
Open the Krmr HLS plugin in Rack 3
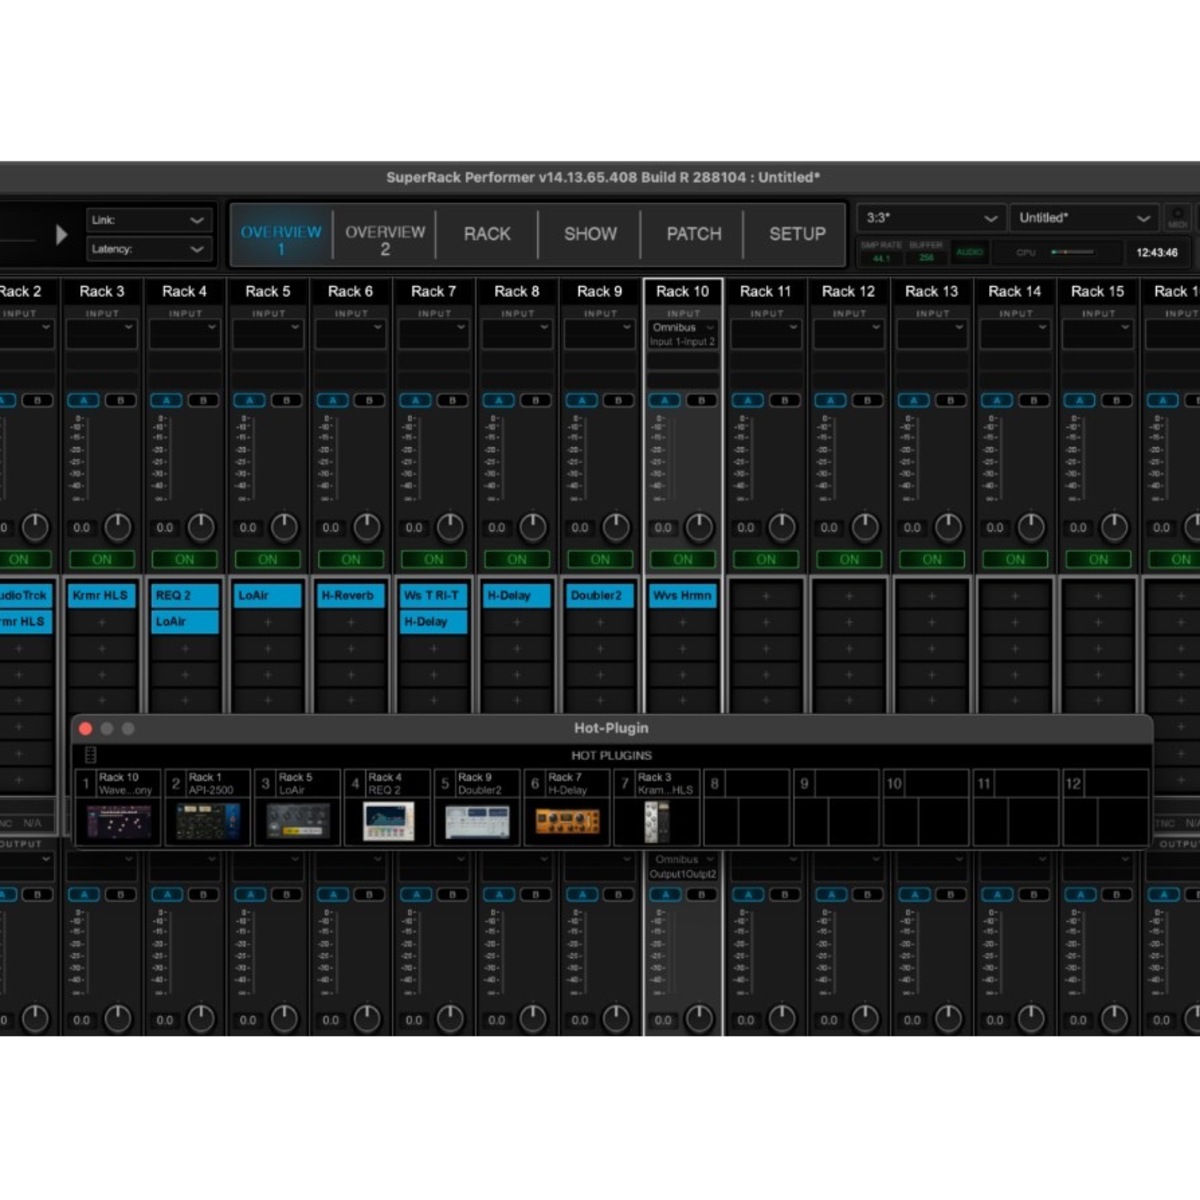pos(102,596)
